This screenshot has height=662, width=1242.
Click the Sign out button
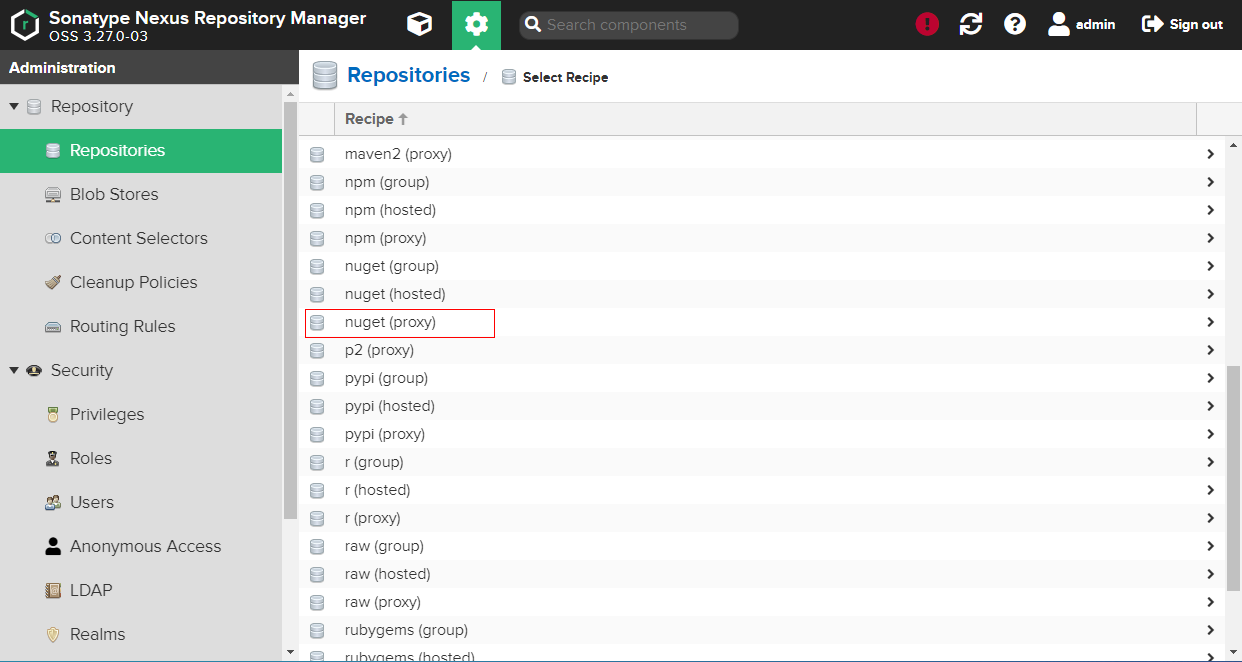[1182, 24]
